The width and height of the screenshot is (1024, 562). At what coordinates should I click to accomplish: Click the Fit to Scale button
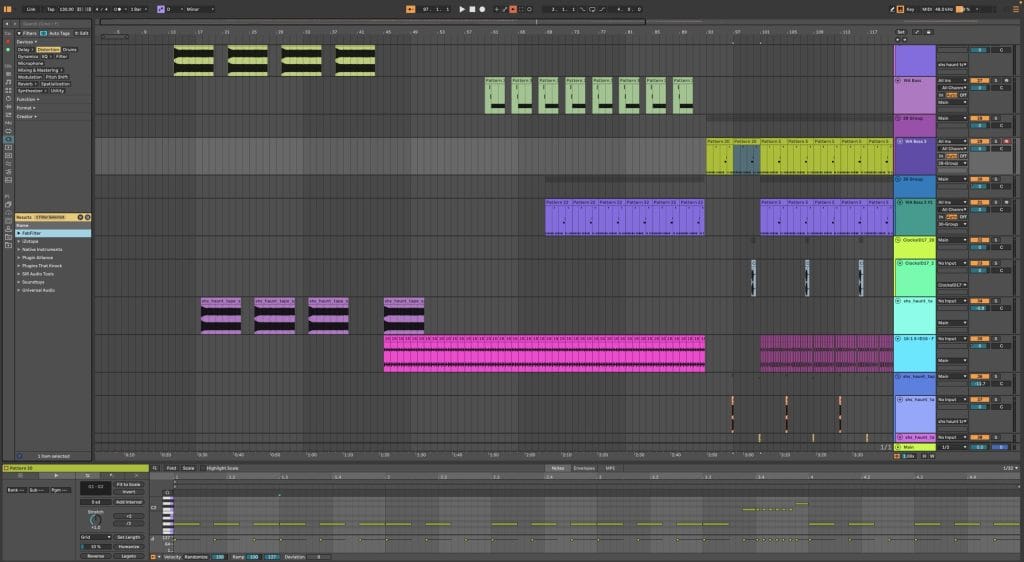[129, 484]
